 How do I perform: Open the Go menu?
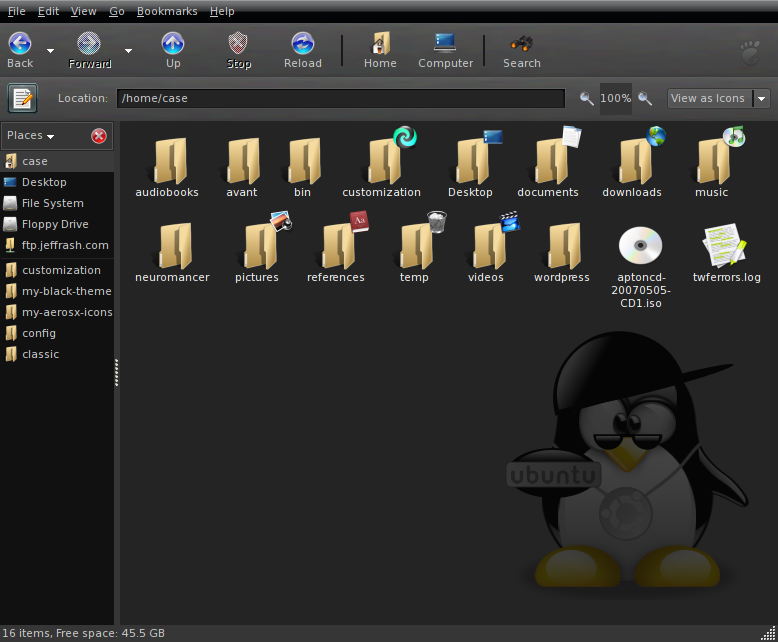[117, 11]
